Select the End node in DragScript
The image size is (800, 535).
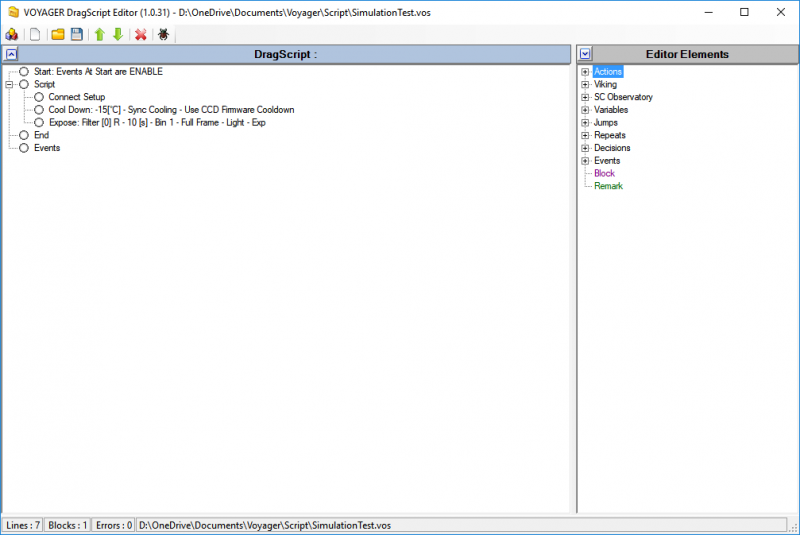click(x=41, y=135)
